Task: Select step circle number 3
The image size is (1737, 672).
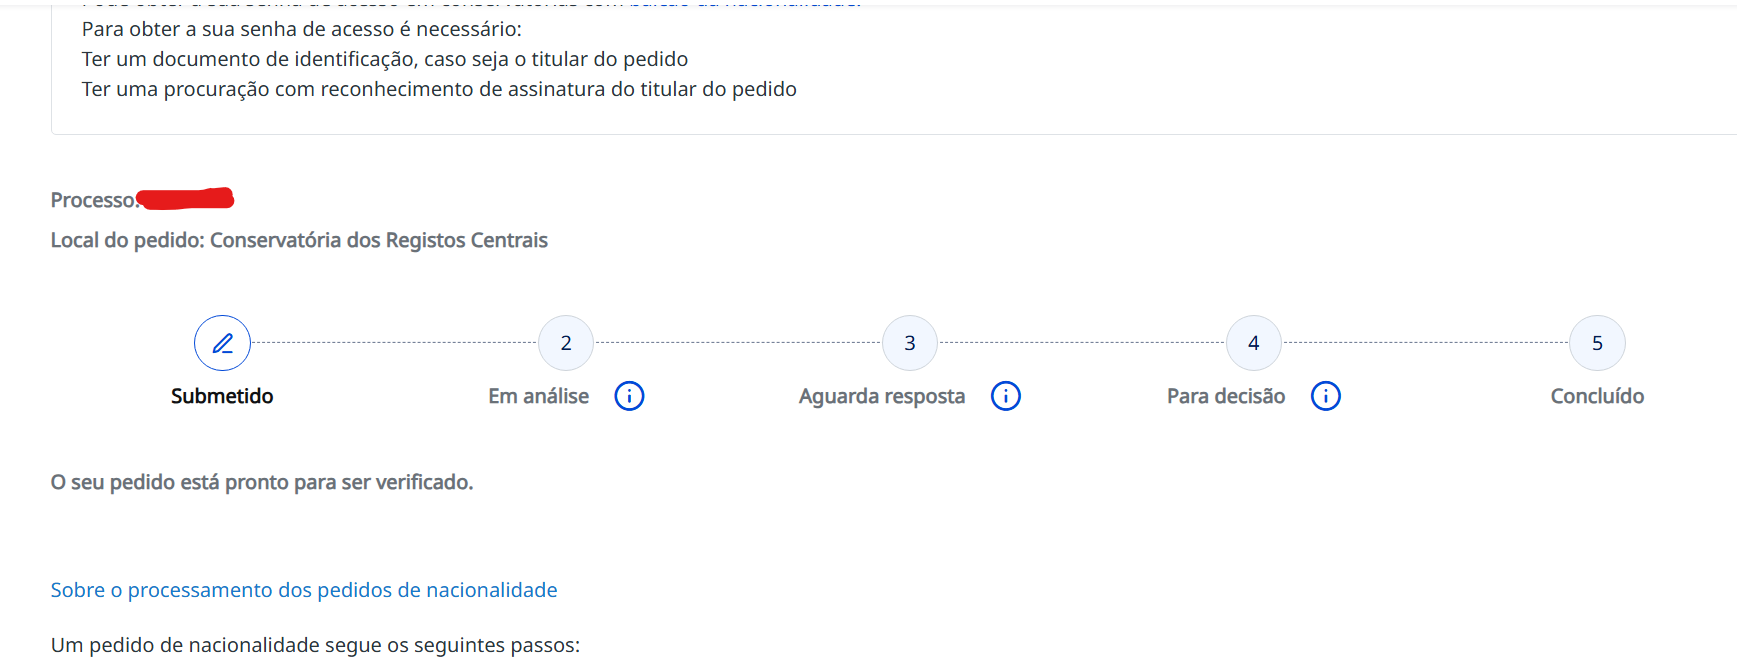Action: [910, 343]
